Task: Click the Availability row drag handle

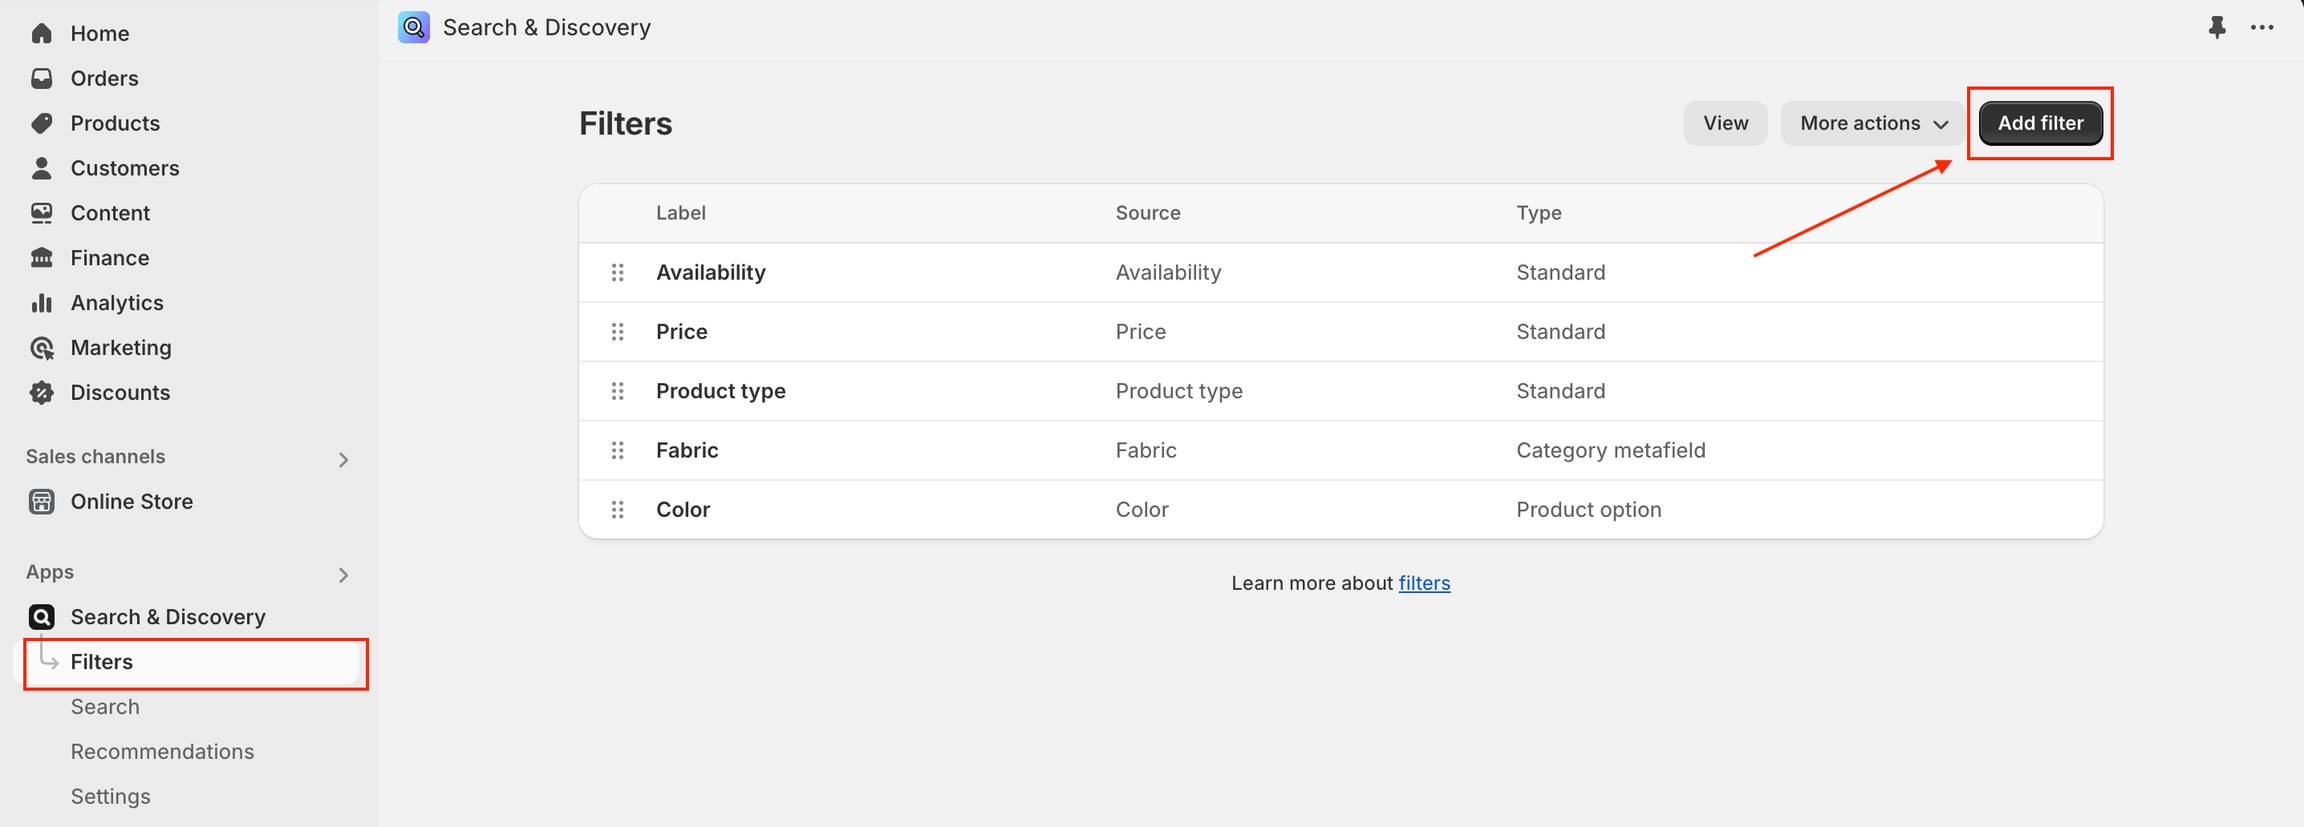Action: 618,273
